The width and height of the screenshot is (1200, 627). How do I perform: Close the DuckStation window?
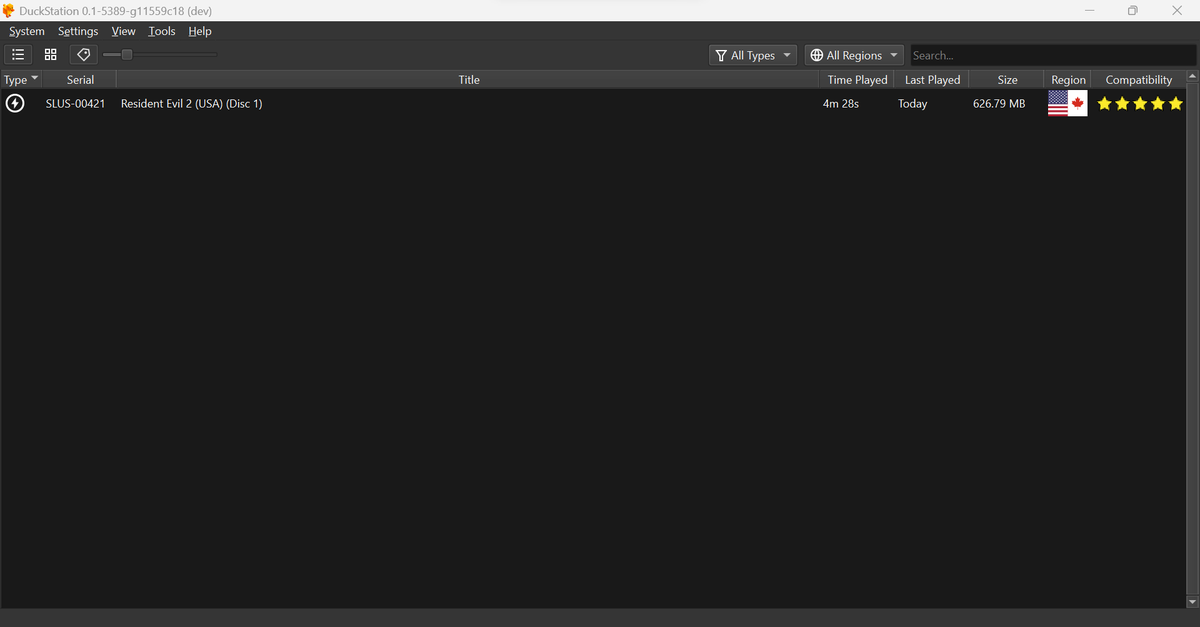[x=1177, y=10]
